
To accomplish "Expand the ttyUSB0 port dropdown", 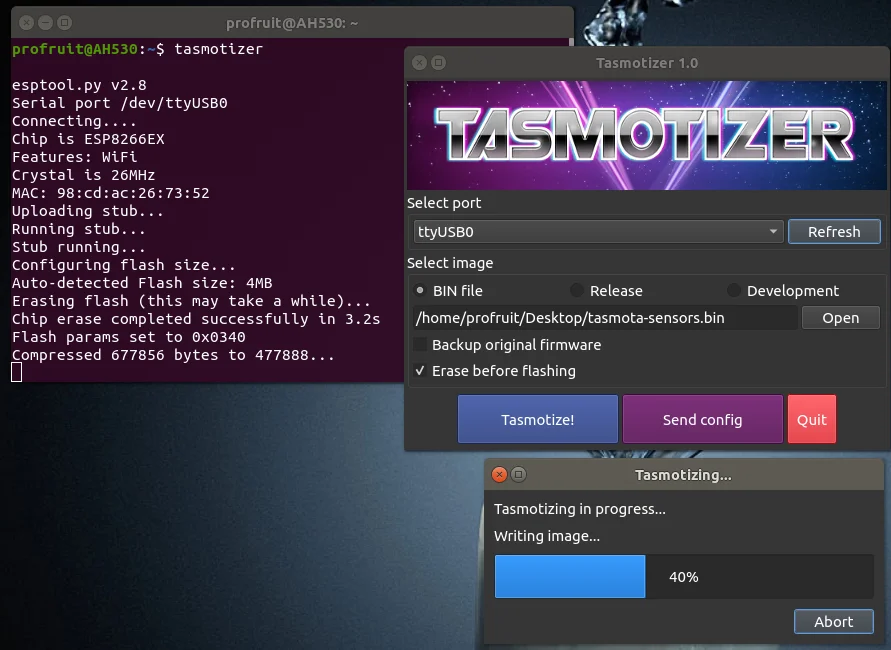I will [598, 232].
